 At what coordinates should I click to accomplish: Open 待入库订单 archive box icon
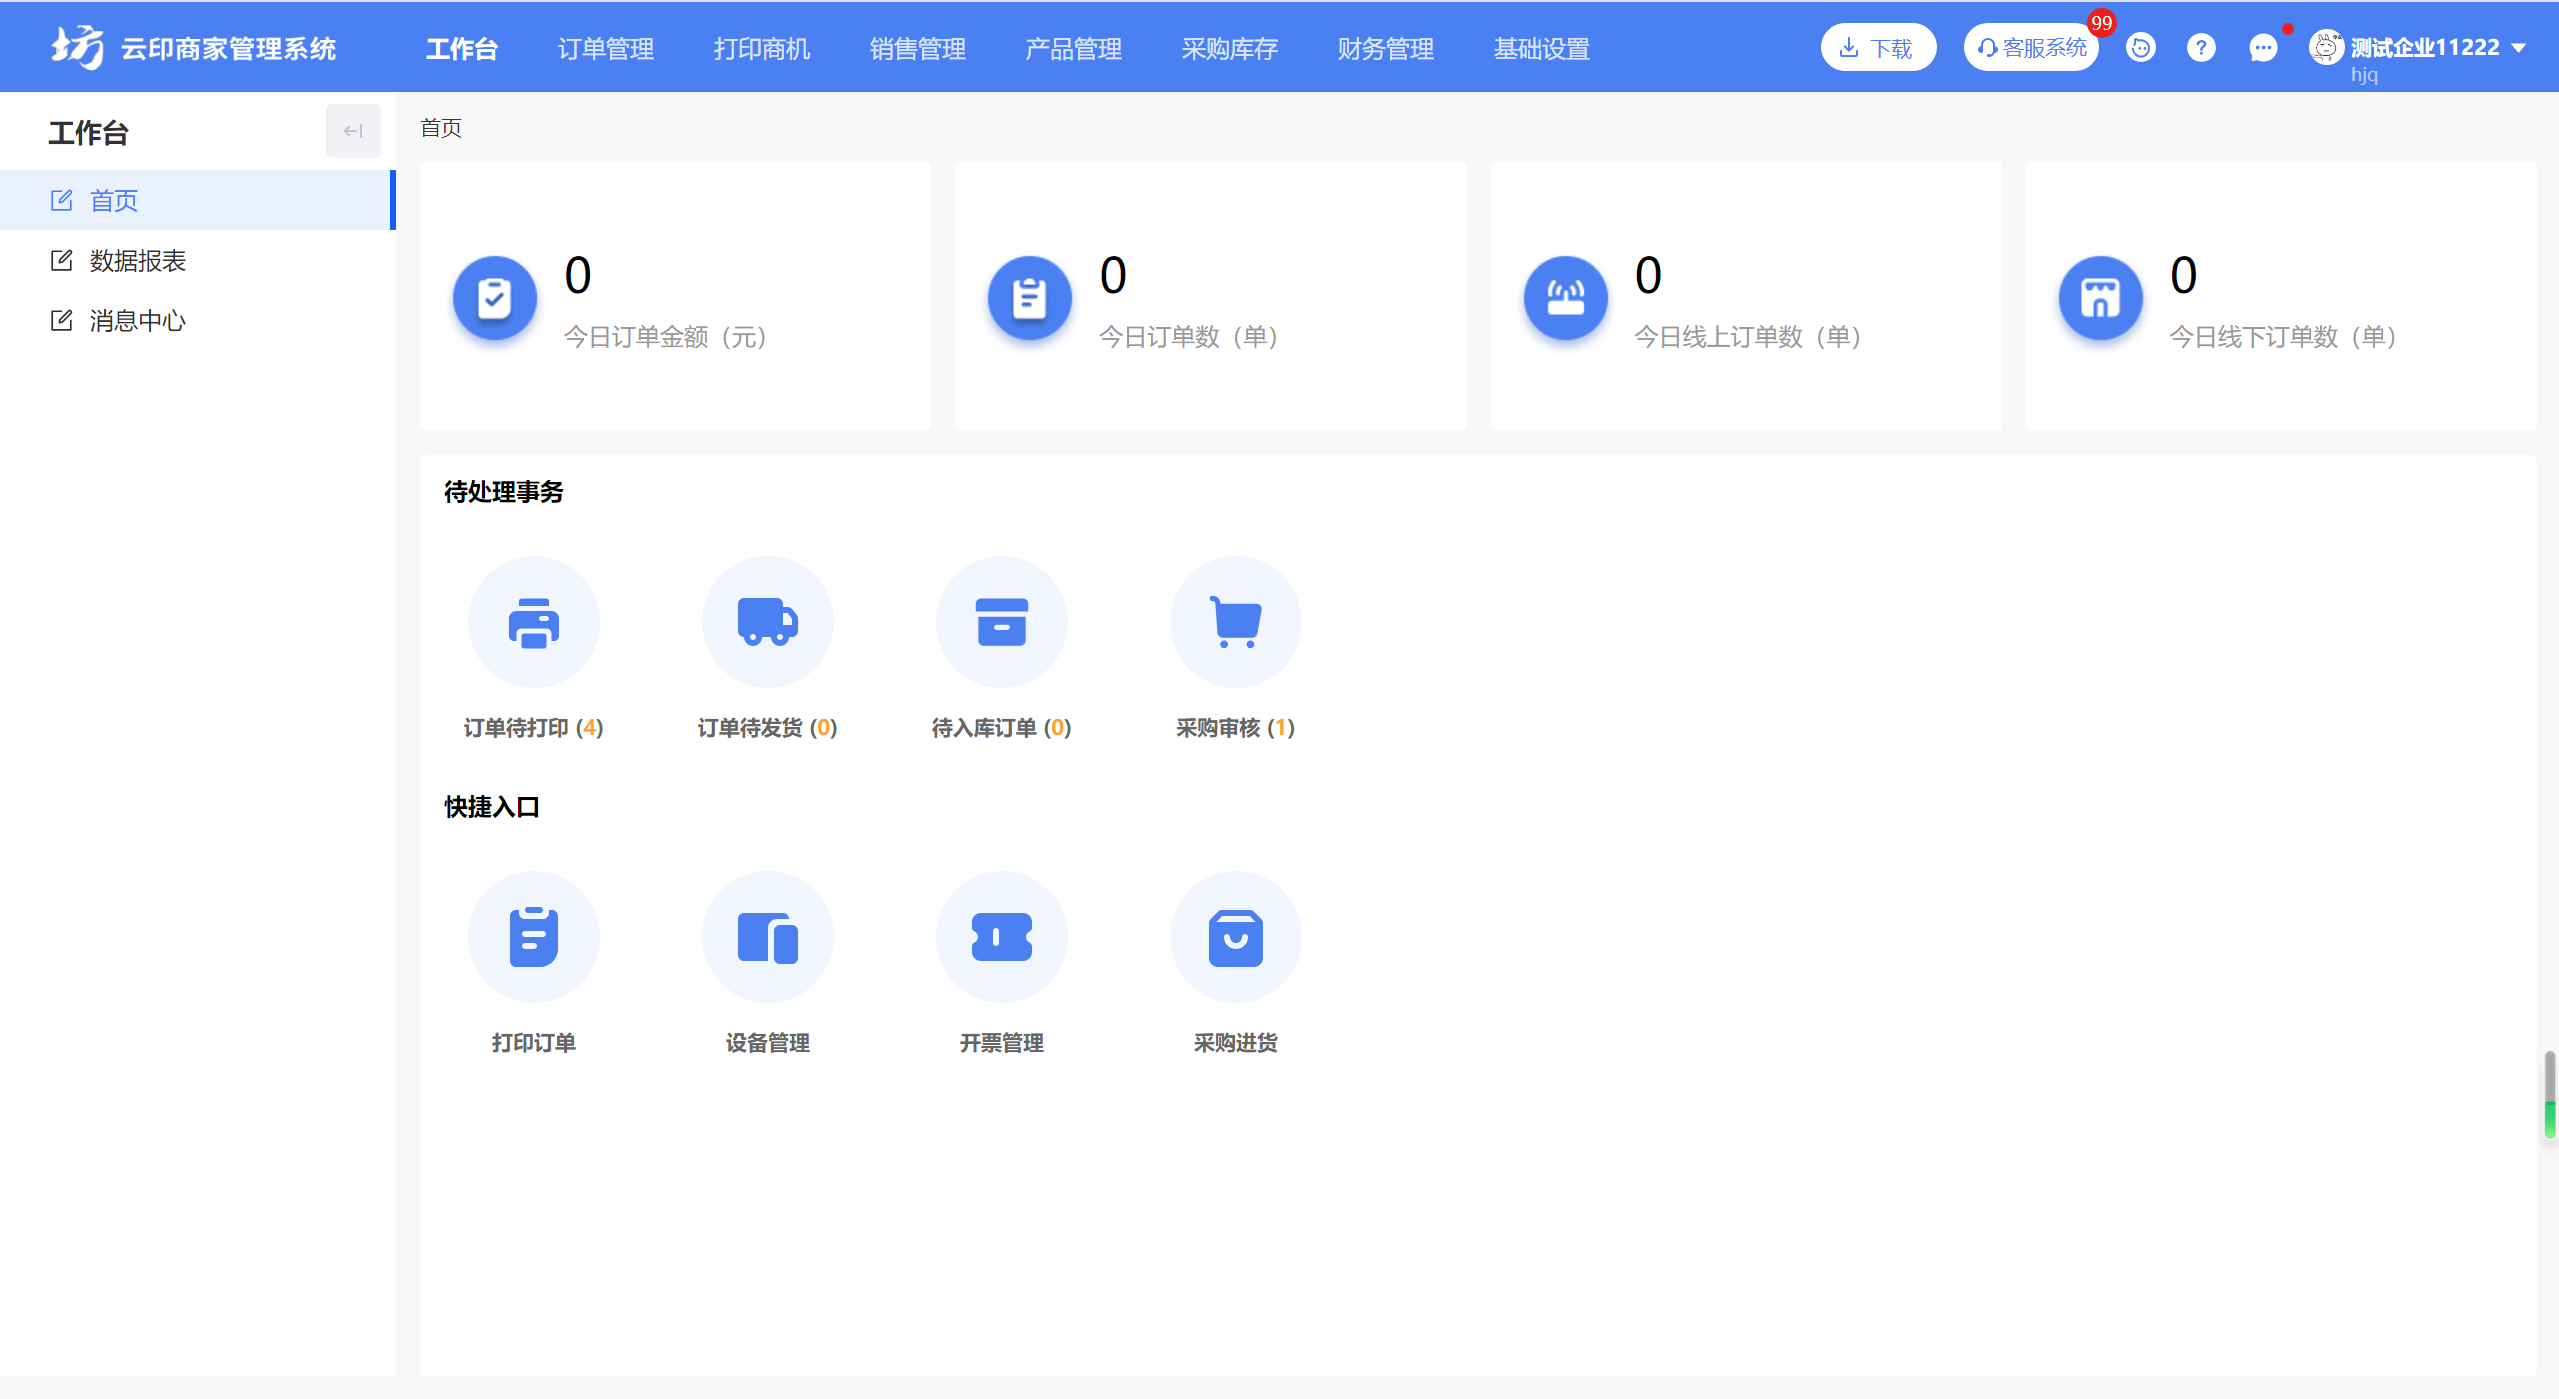coord(1002,622)
